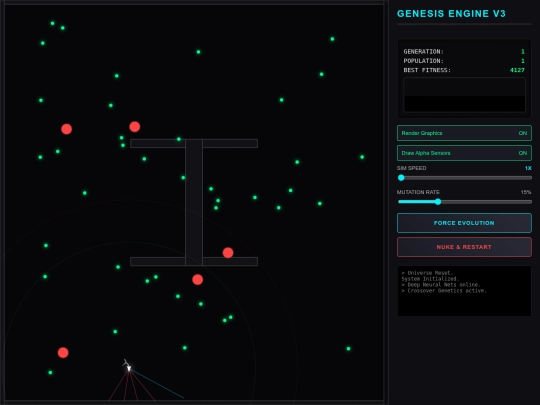This screenshot has width=540, height=405.
Task: Click the Sim Speed '1X' value
Action: click(x=528, y=168)
